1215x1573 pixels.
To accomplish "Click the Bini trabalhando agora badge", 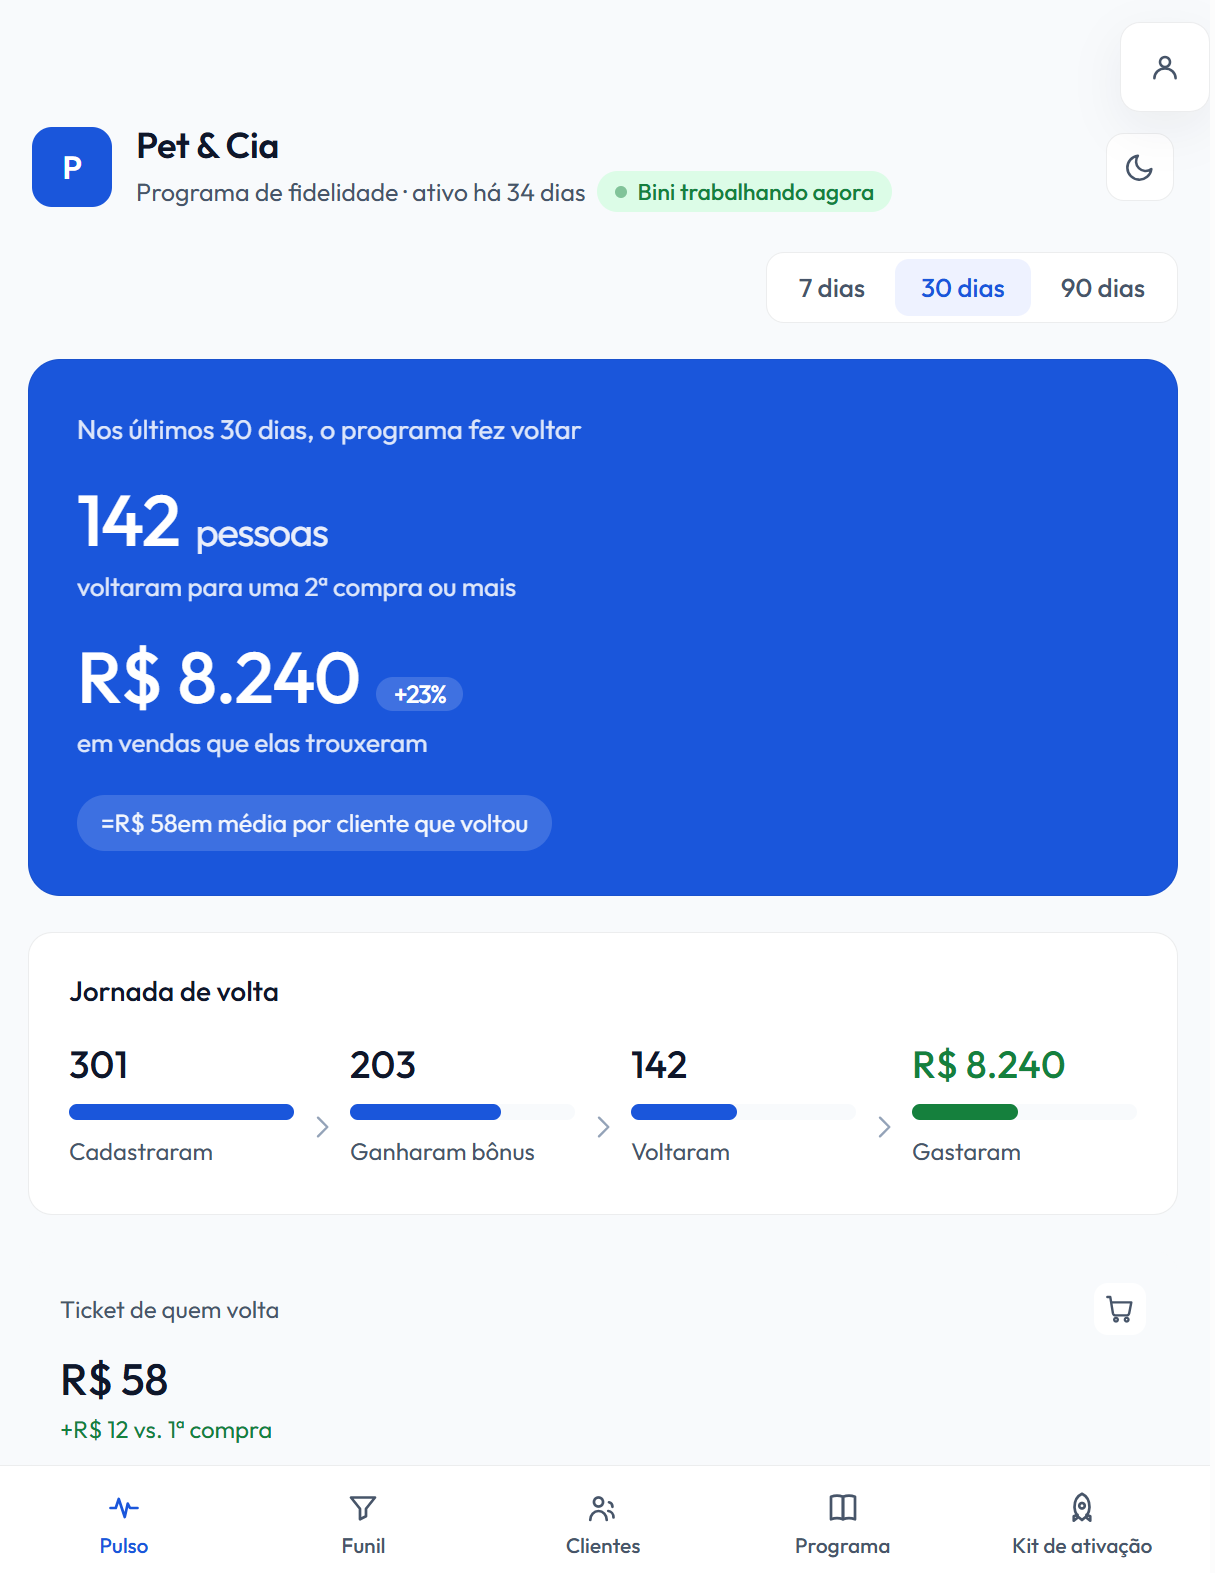I will (744, 192).
